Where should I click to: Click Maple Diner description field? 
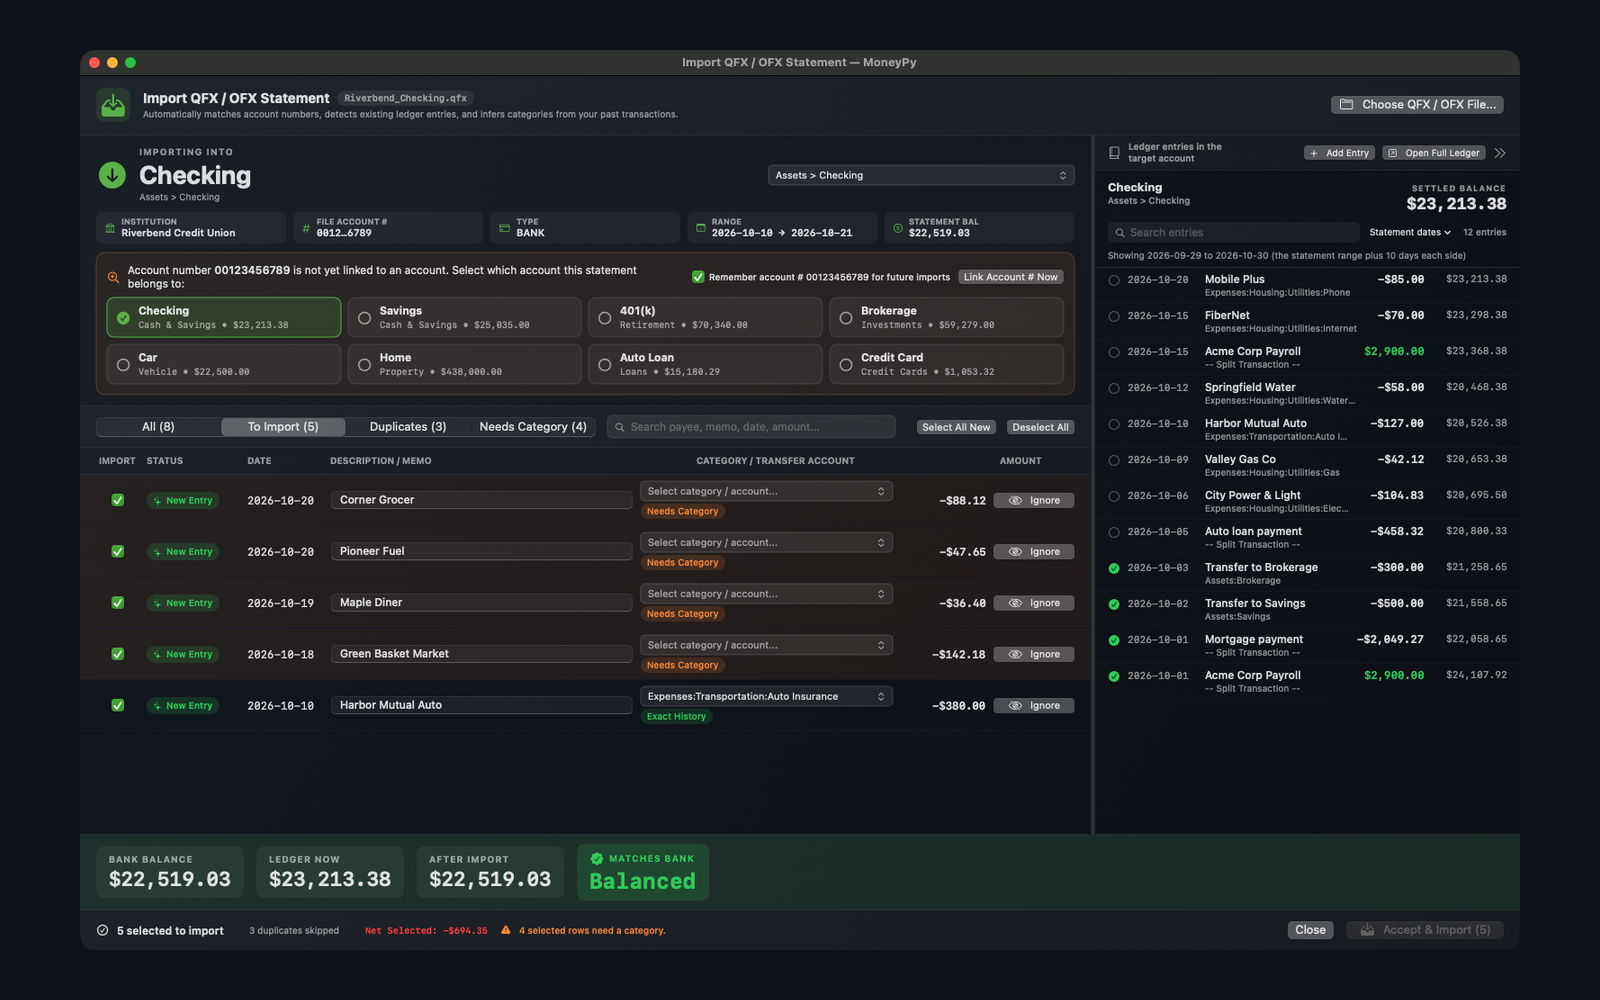click(482, 603)
